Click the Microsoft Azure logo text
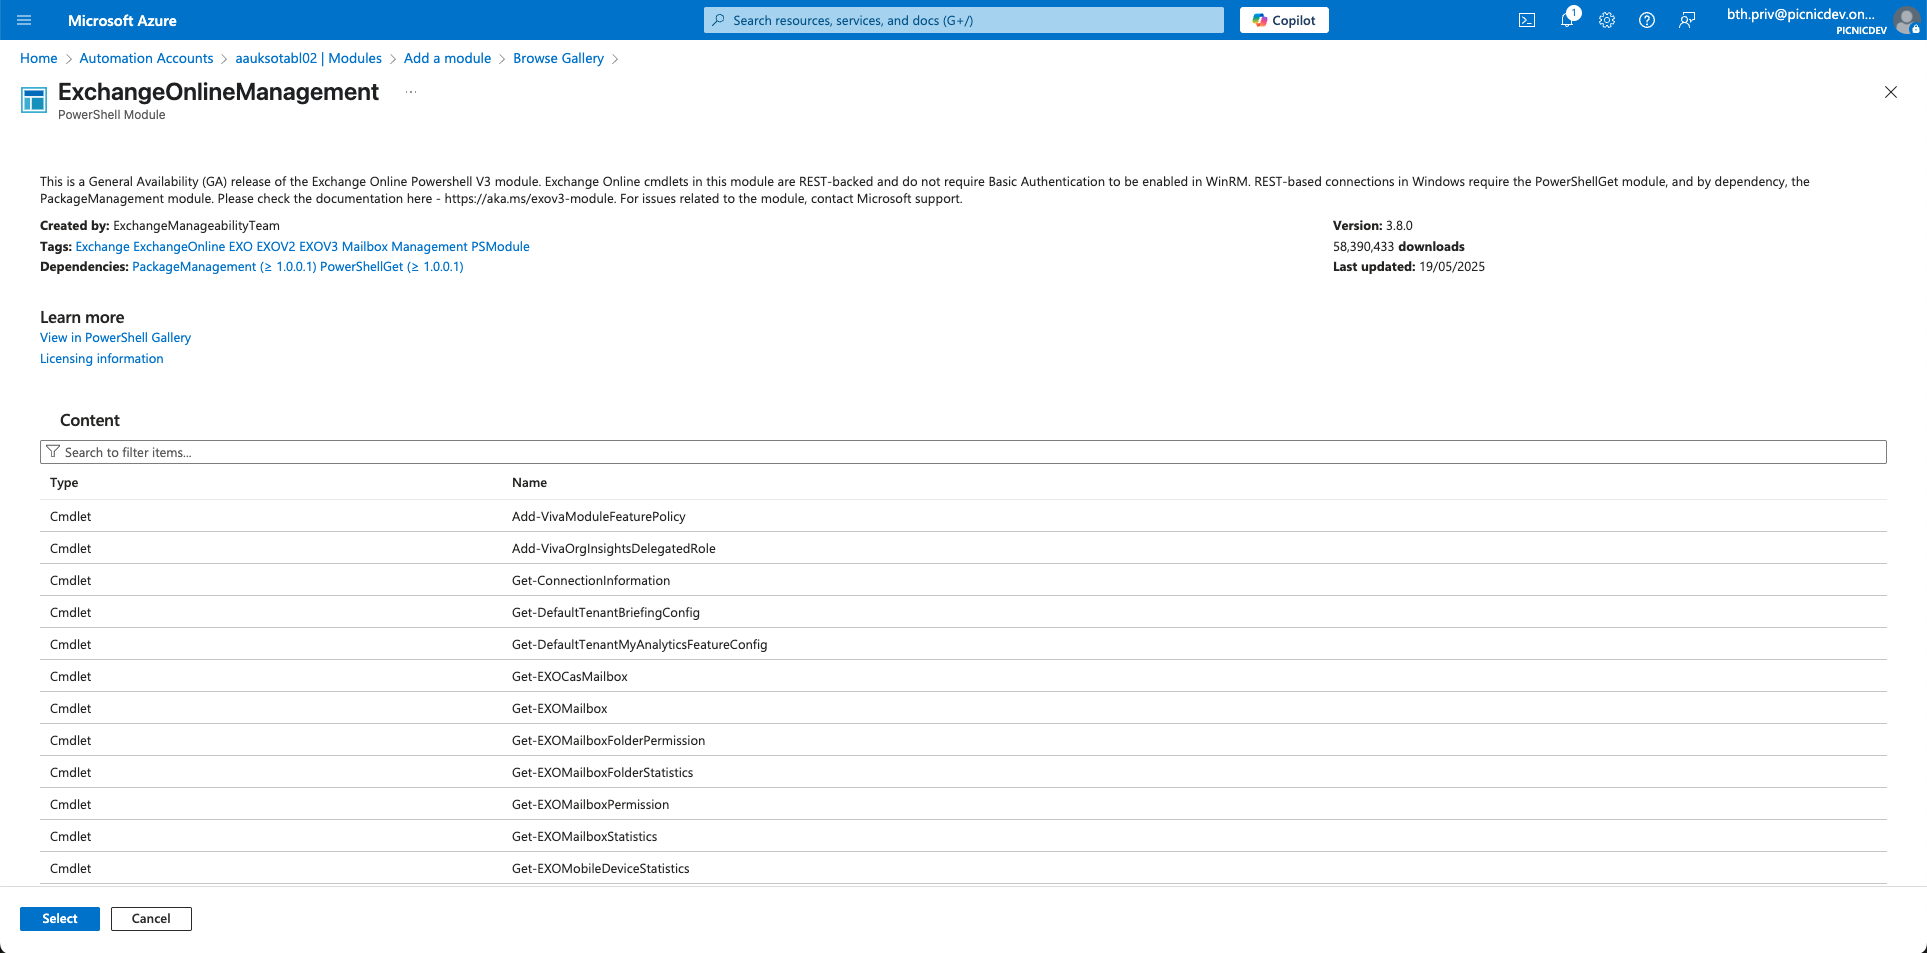1927x953 pixels. tap(122, 20)
